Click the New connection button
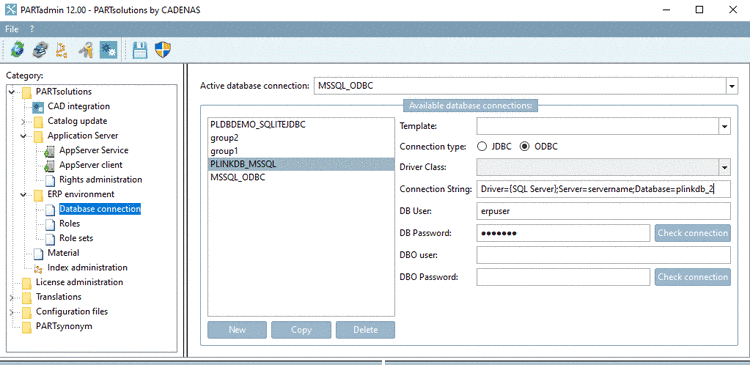This screenshot has height=365, width=750. click(x=237, y=330)
